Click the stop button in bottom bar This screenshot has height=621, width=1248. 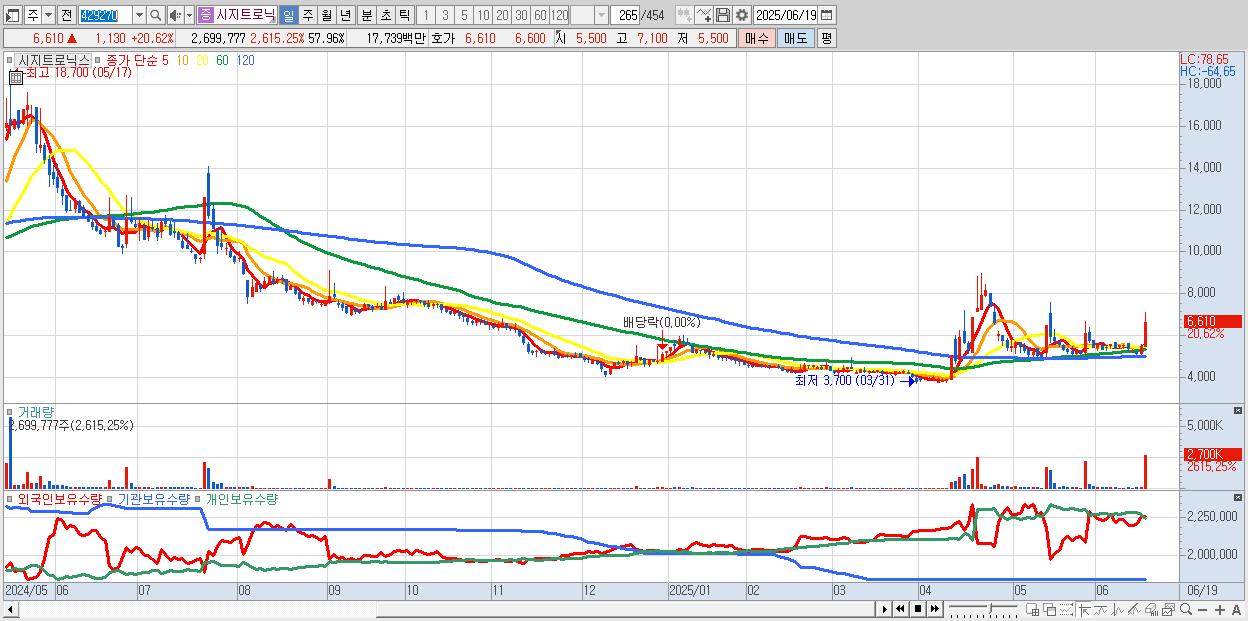click(x=917, y=609)
